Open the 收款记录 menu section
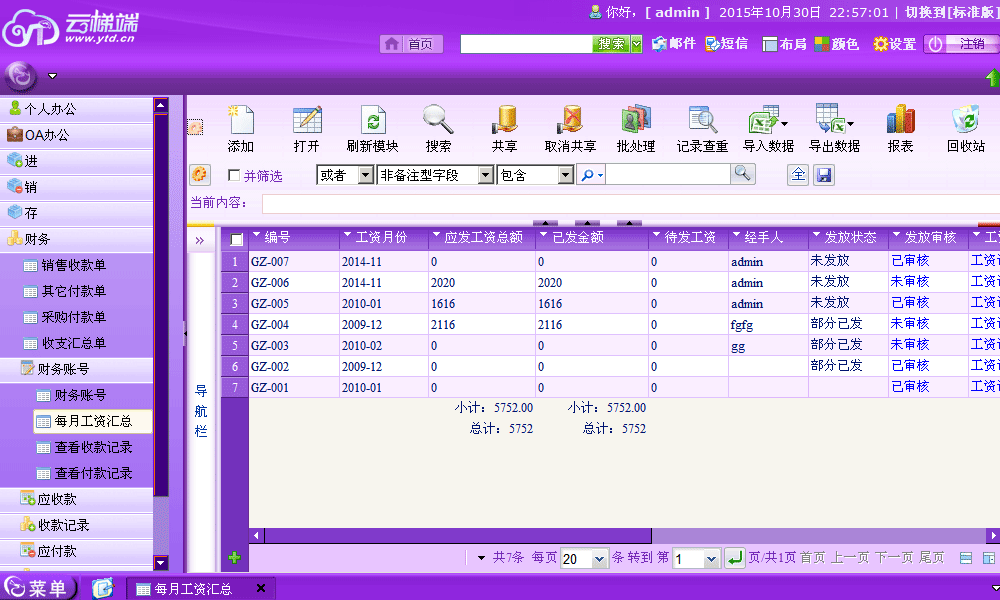The height and width of the screenshot is (600, 1000). click(x=77, y=525)
